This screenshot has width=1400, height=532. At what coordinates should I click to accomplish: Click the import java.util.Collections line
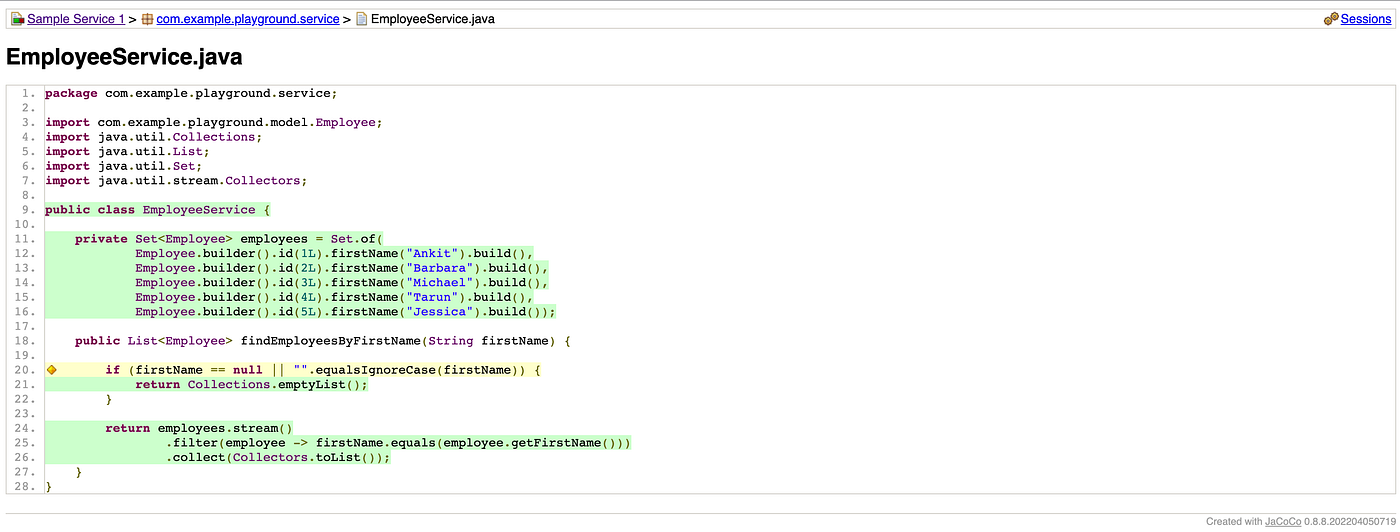point(154,137)
